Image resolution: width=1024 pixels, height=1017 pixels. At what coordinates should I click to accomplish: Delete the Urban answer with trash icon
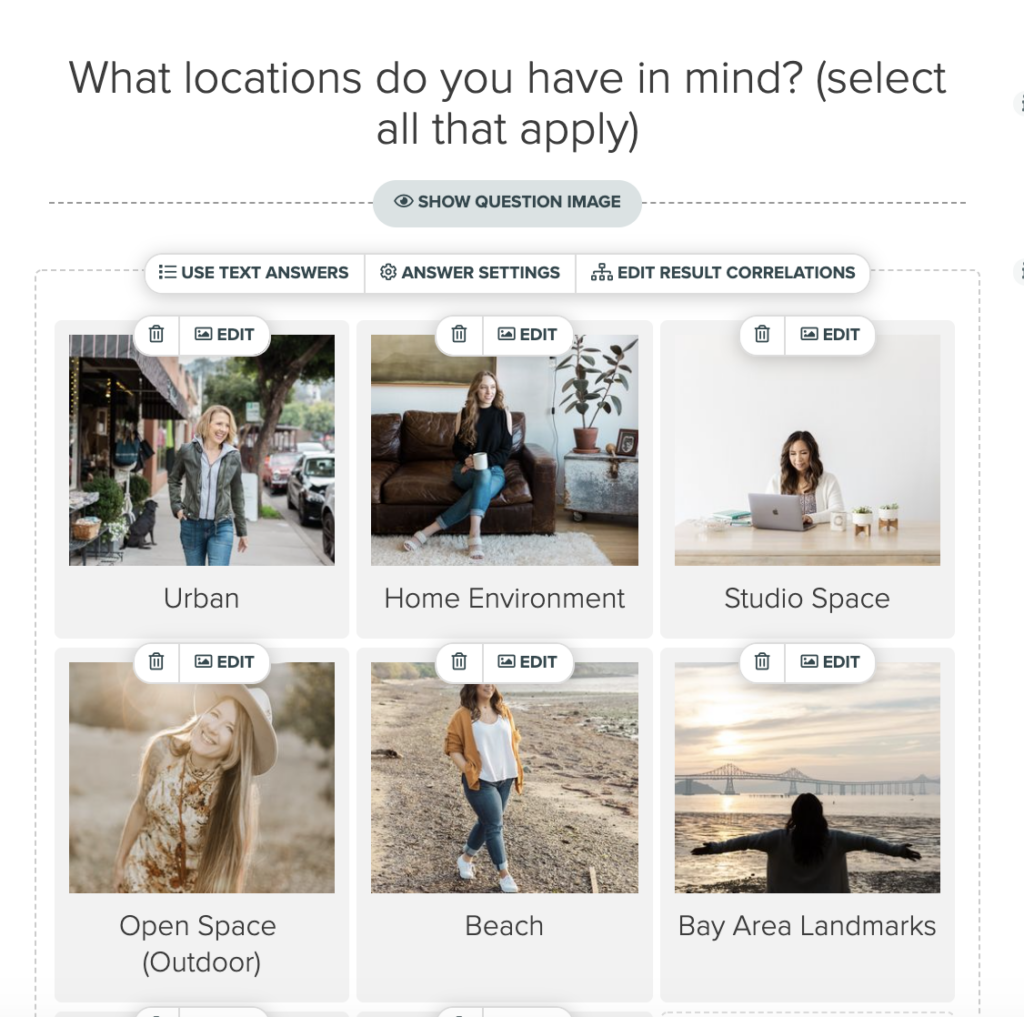pyautogui.click(x=157, y=334)
